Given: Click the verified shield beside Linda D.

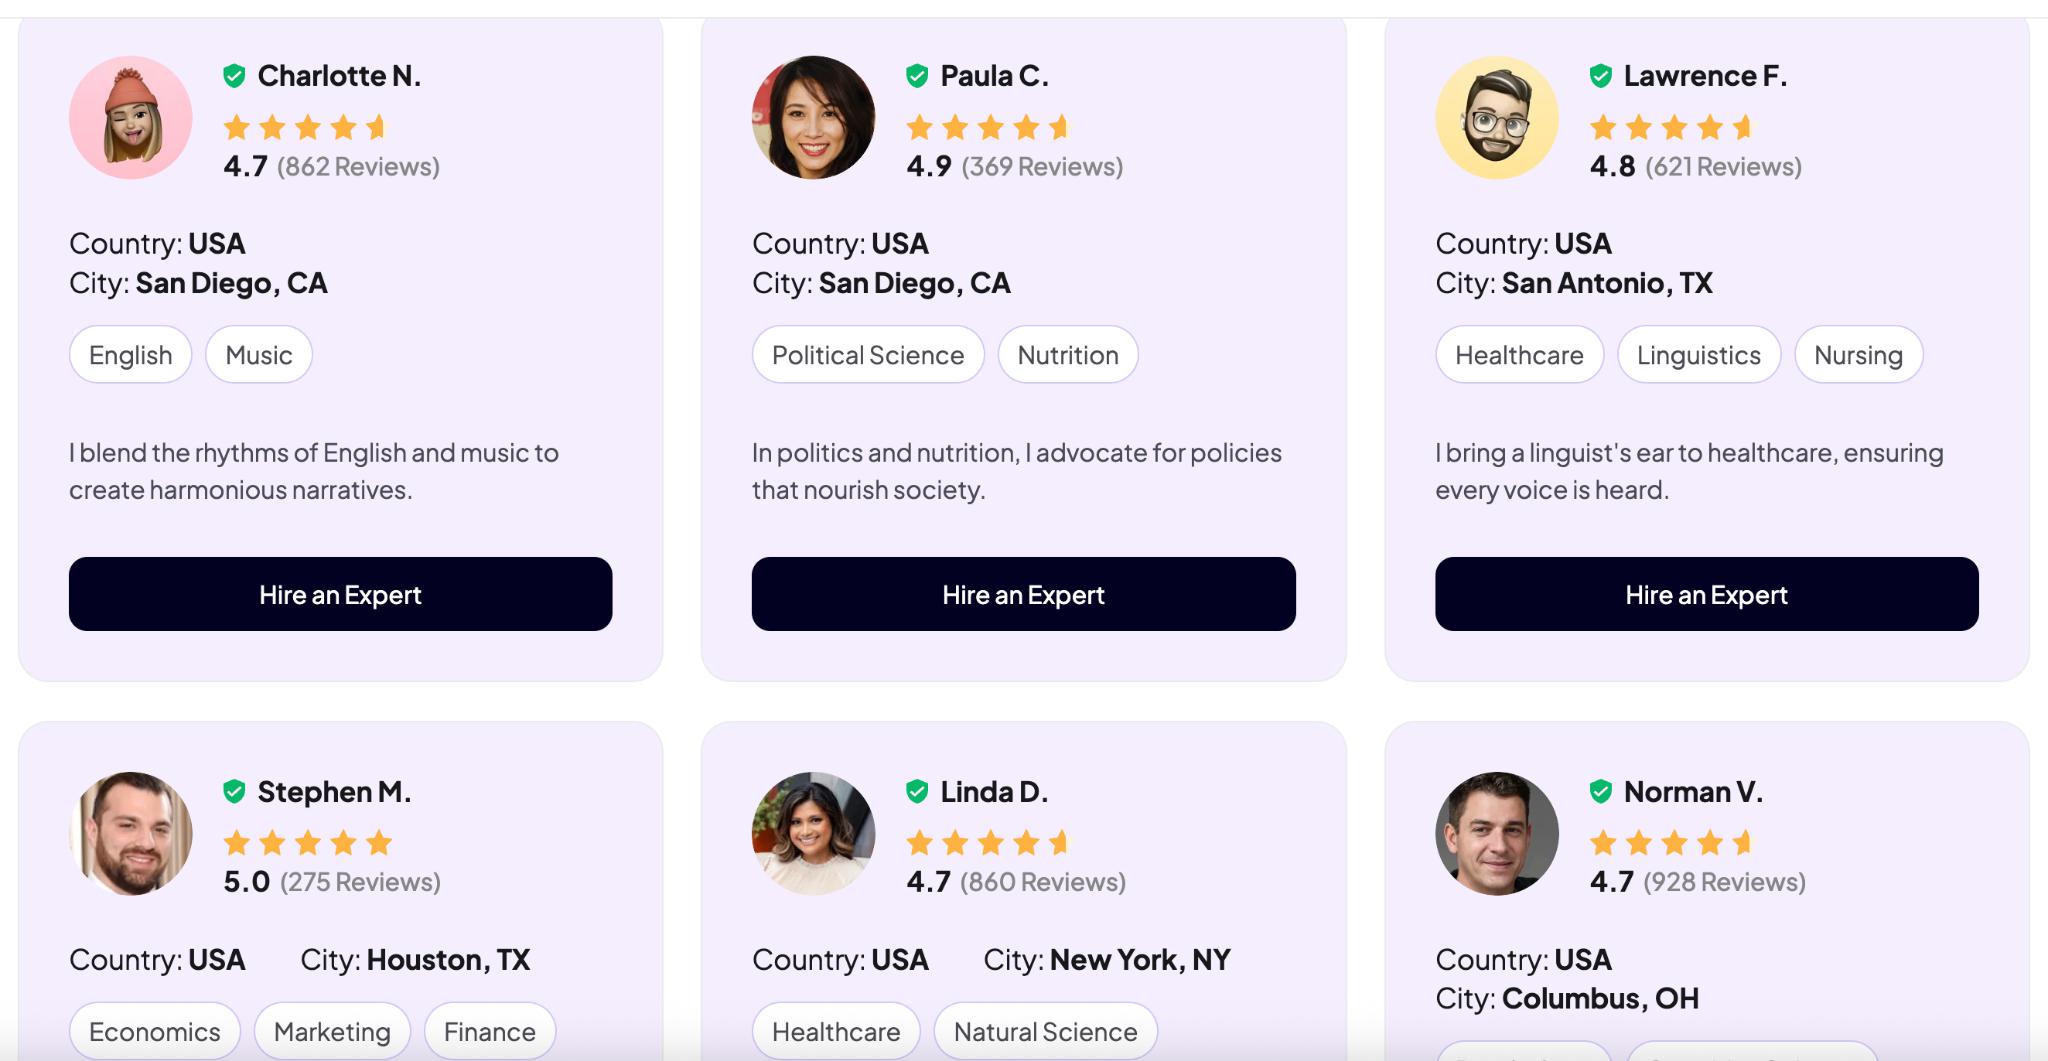Looking at the screenshot, I should (x=917, y=792).
